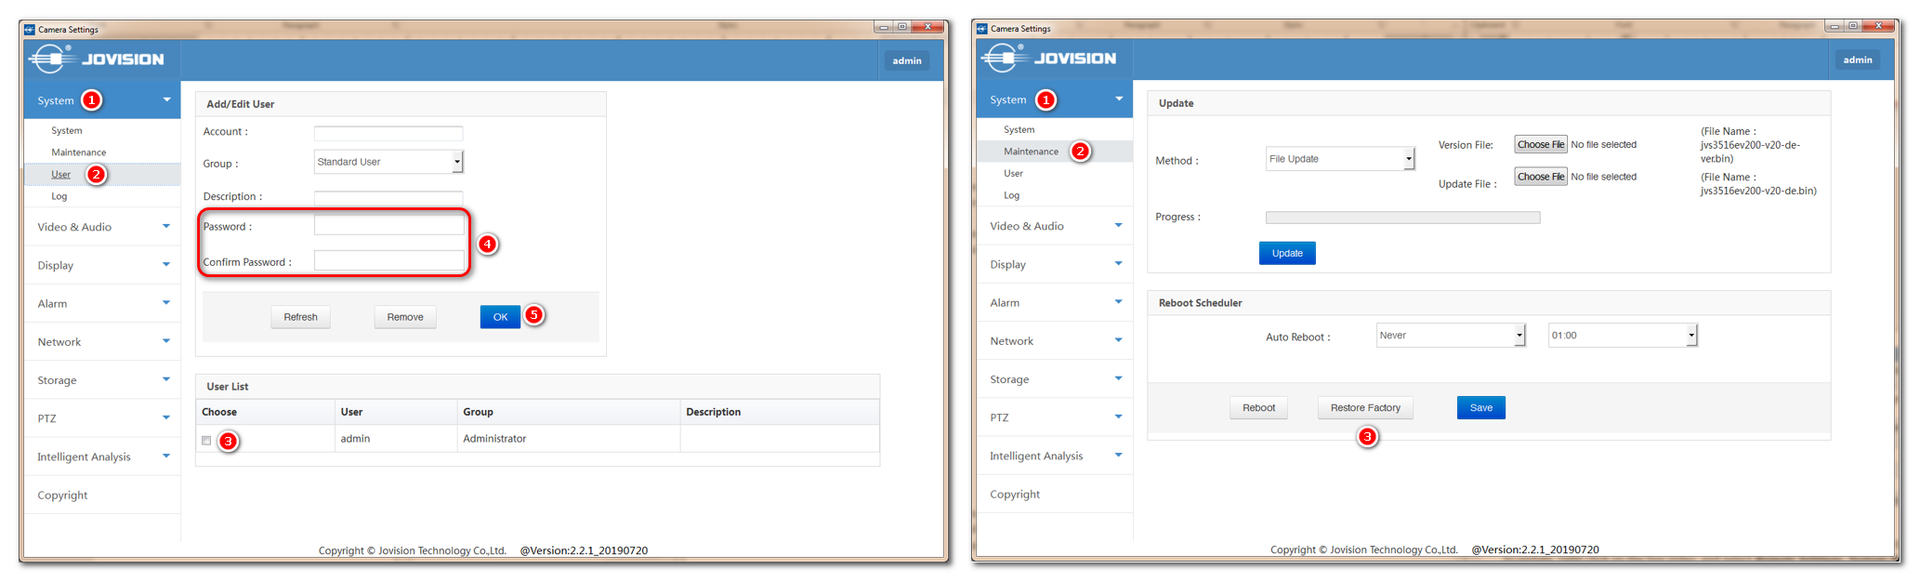Image resolution: width=1920 pixels, height=582 pixels.
Task: Open the Group dropdown showing Standard User
Action: (x=388, y=162)
